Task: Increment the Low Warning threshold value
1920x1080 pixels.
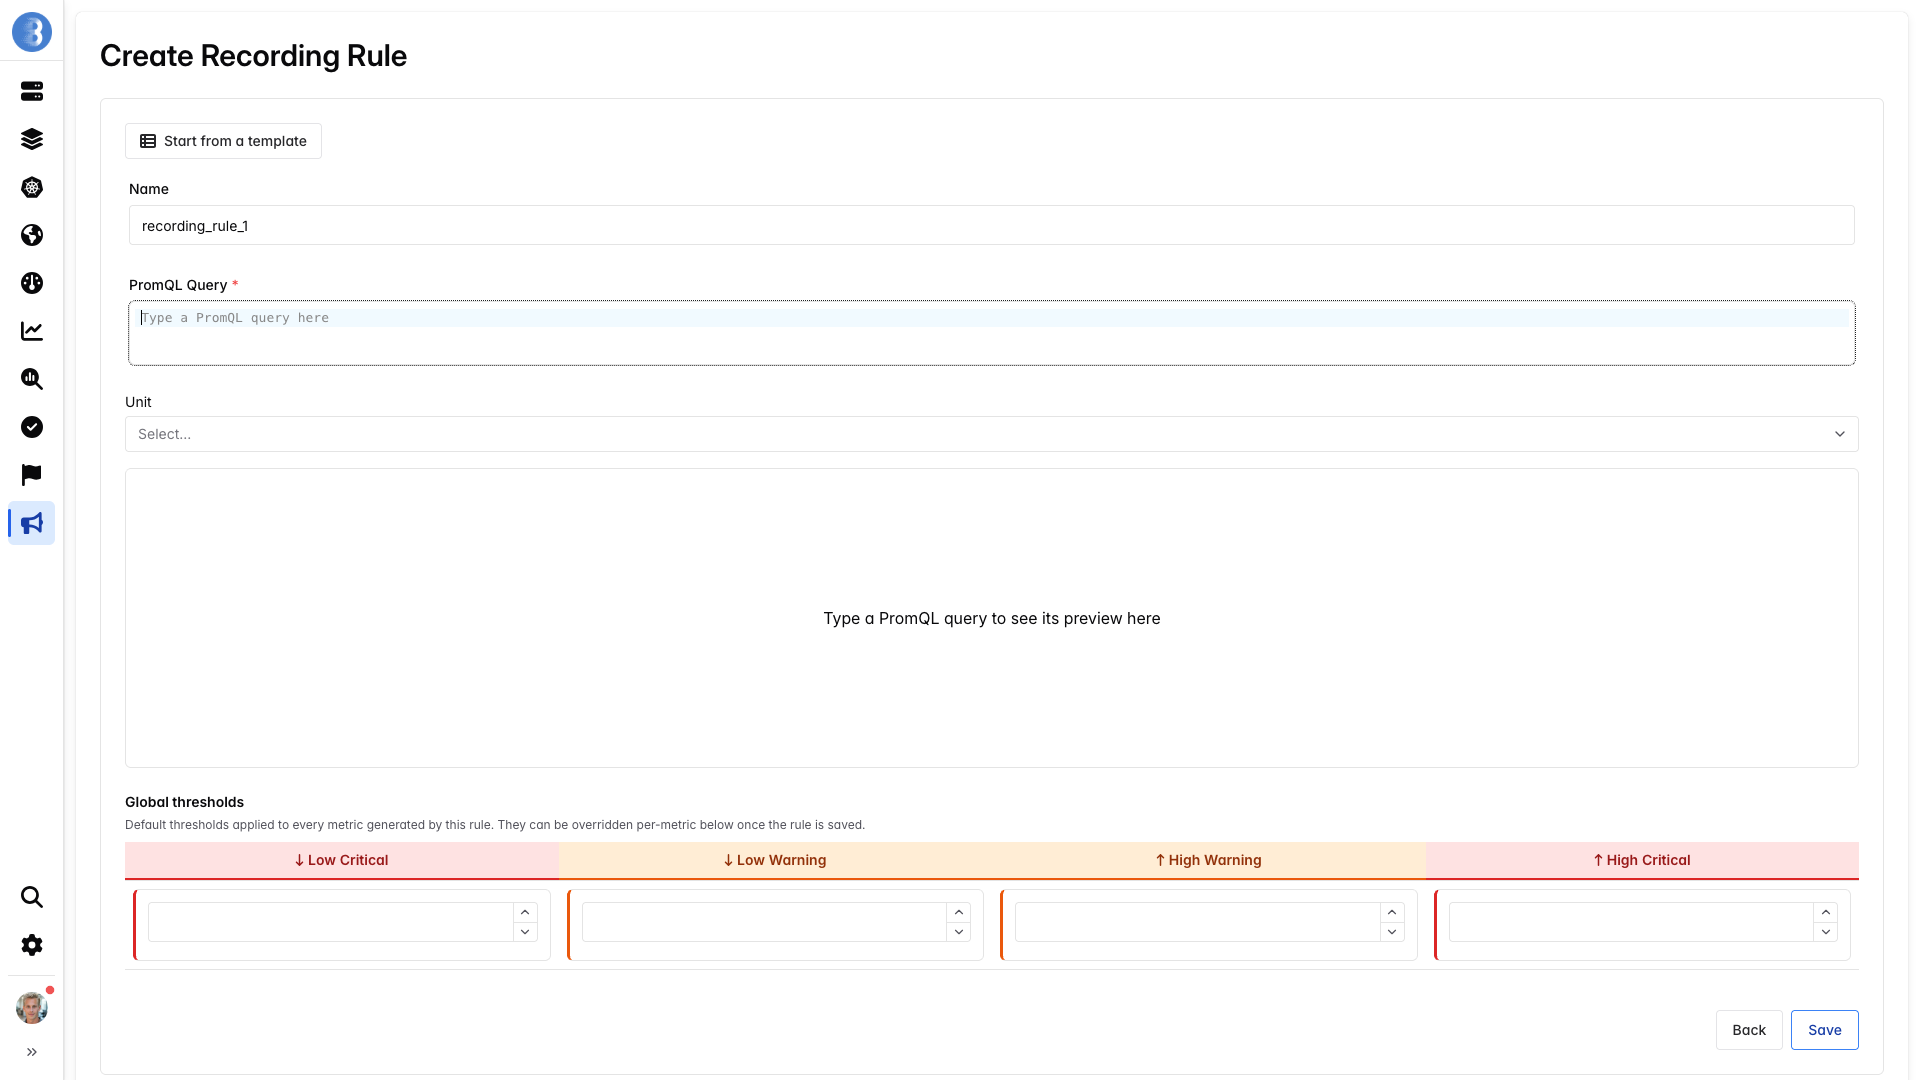Action: [x=959, y=913]
